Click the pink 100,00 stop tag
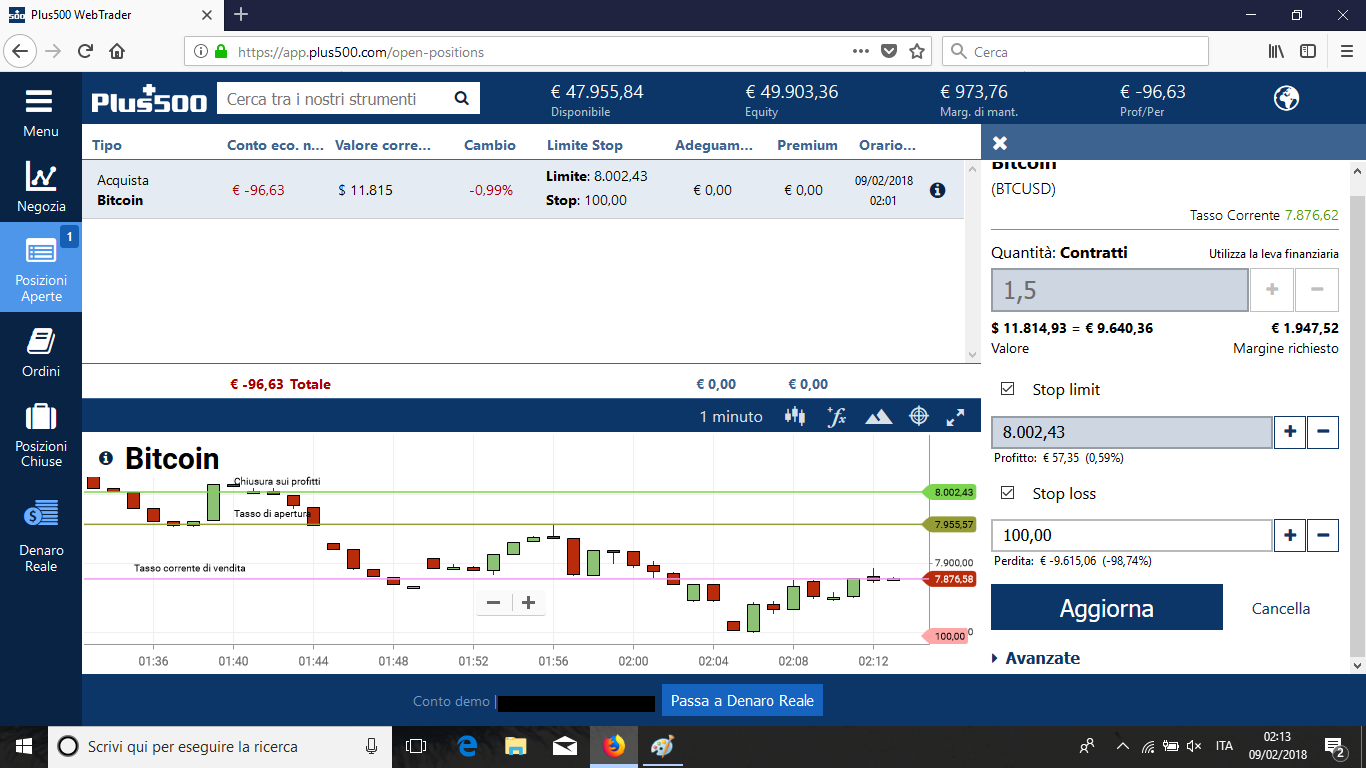Image resolution: width=1366 pixels, height=768 pixels. click(x=948, y=636)
